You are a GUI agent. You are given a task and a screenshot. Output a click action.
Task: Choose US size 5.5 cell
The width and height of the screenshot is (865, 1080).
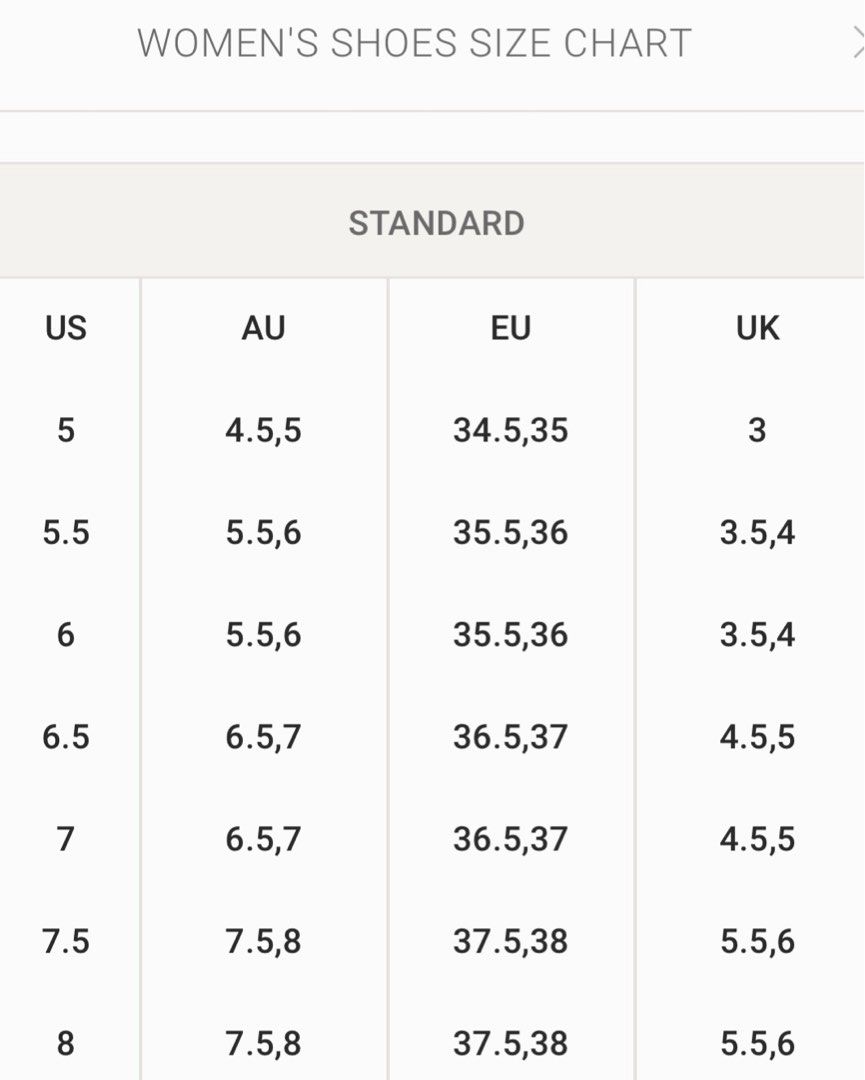coord(66,532)
